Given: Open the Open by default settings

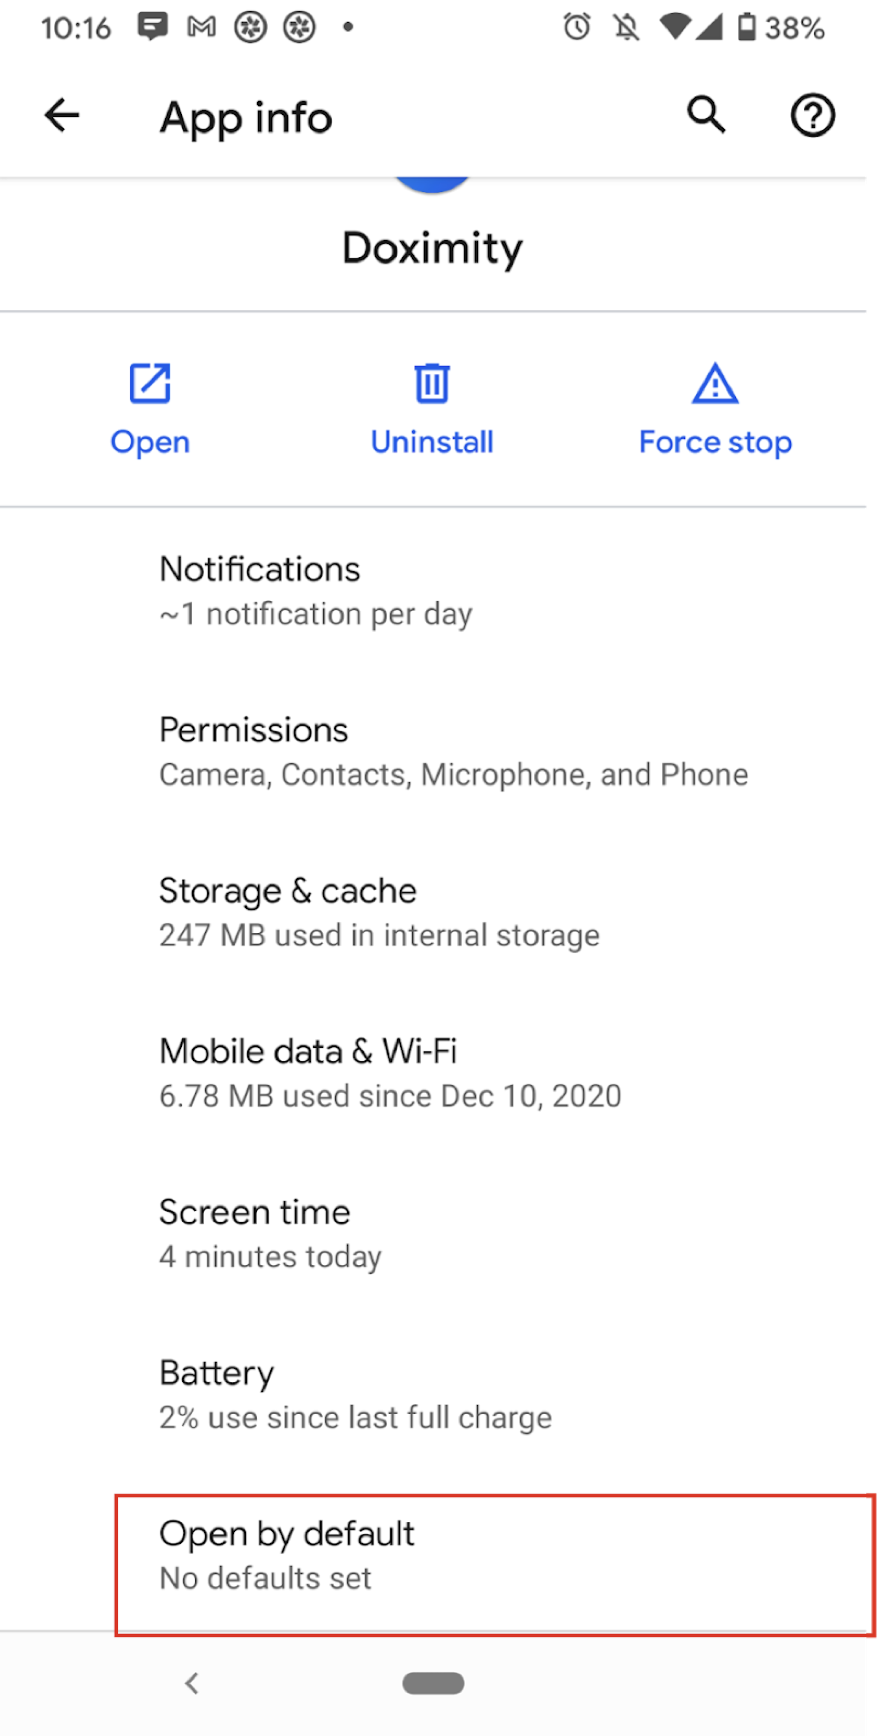Looking at the screenshot, I should (495, 1564).
